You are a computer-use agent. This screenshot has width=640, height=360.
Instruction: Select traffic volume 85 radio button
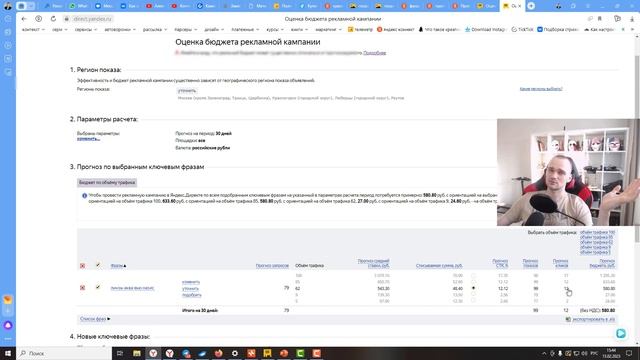tap(473, 282)
